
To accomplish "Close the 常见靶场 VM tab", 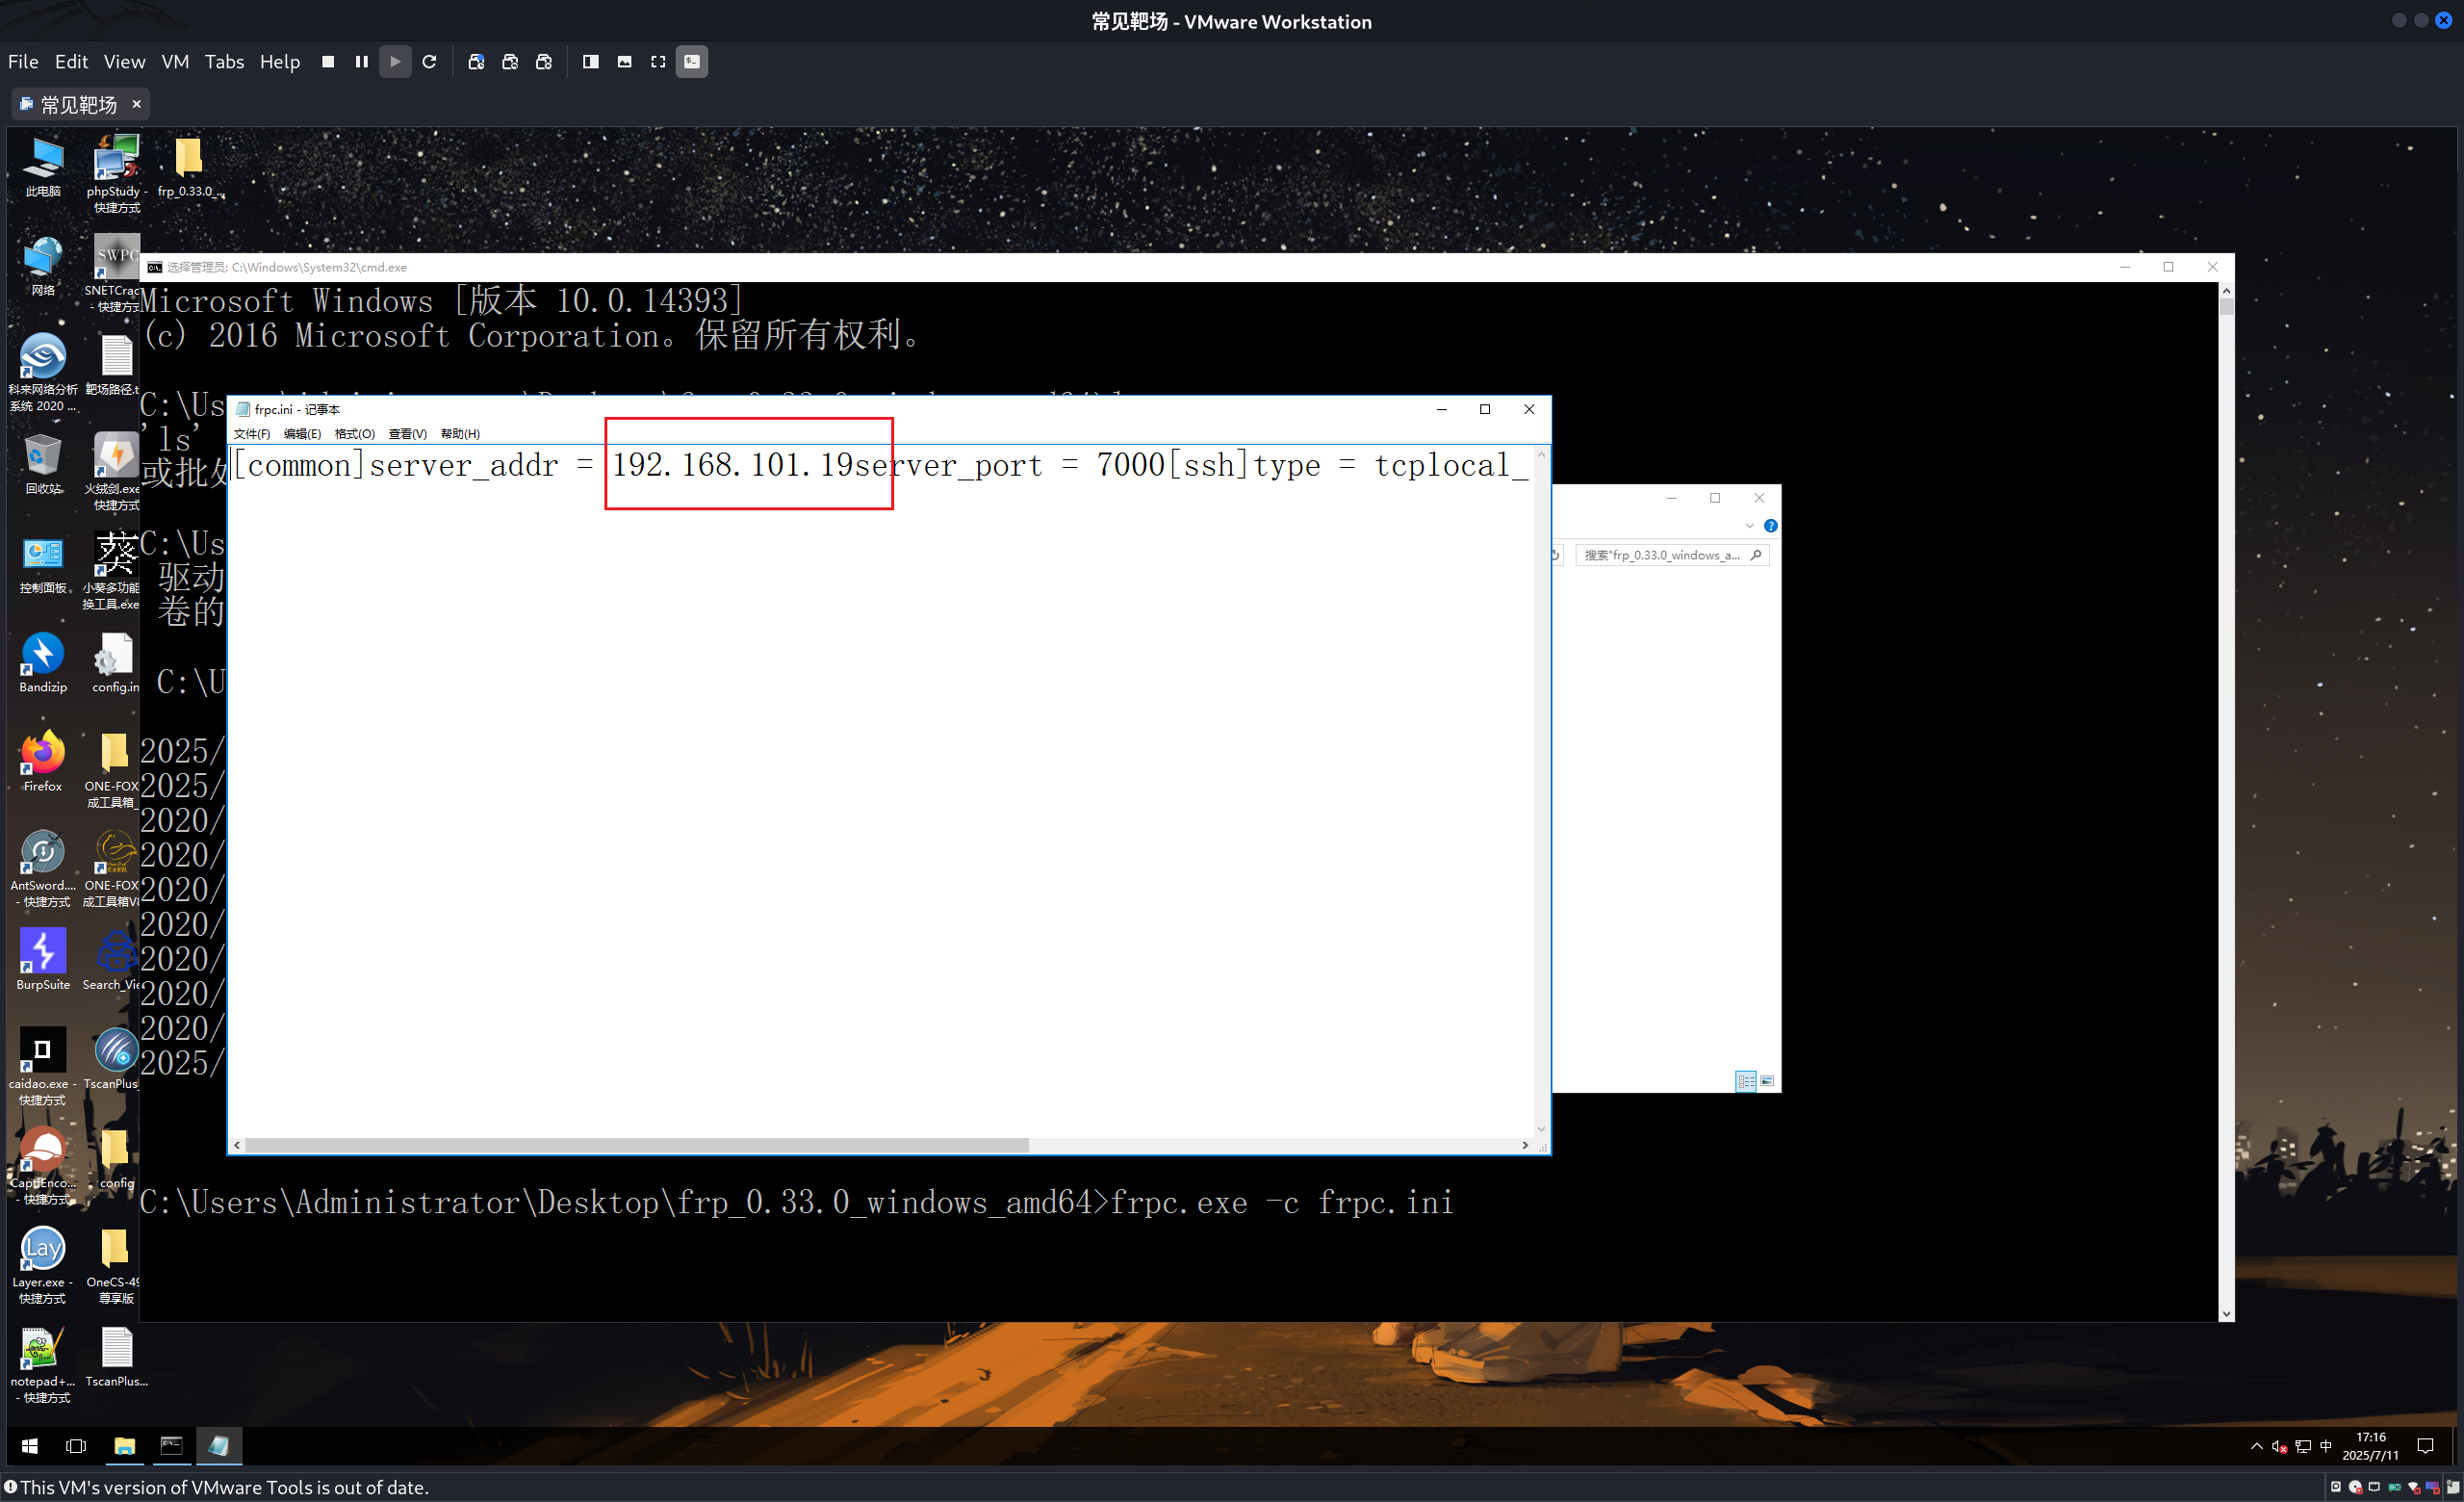I will [x=136, y=104].
